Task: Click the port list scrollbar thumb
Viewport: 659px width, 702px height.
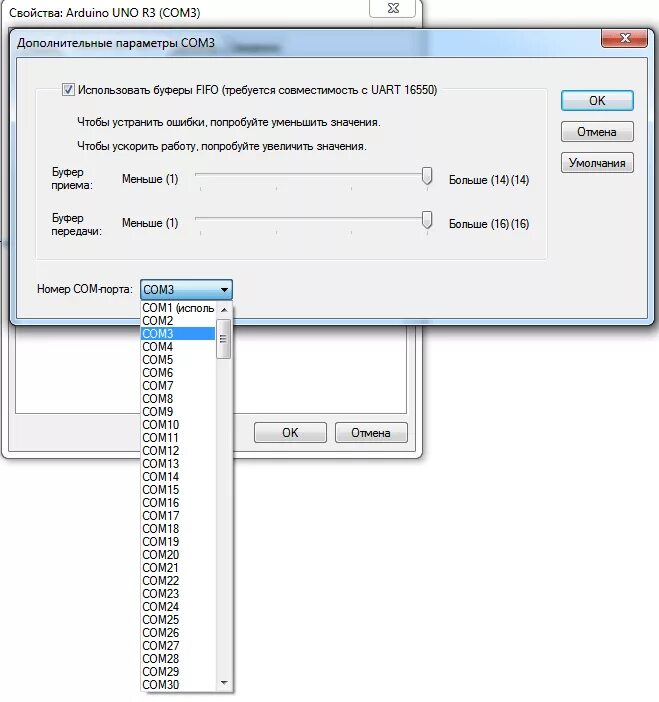Action: (223, 339)
